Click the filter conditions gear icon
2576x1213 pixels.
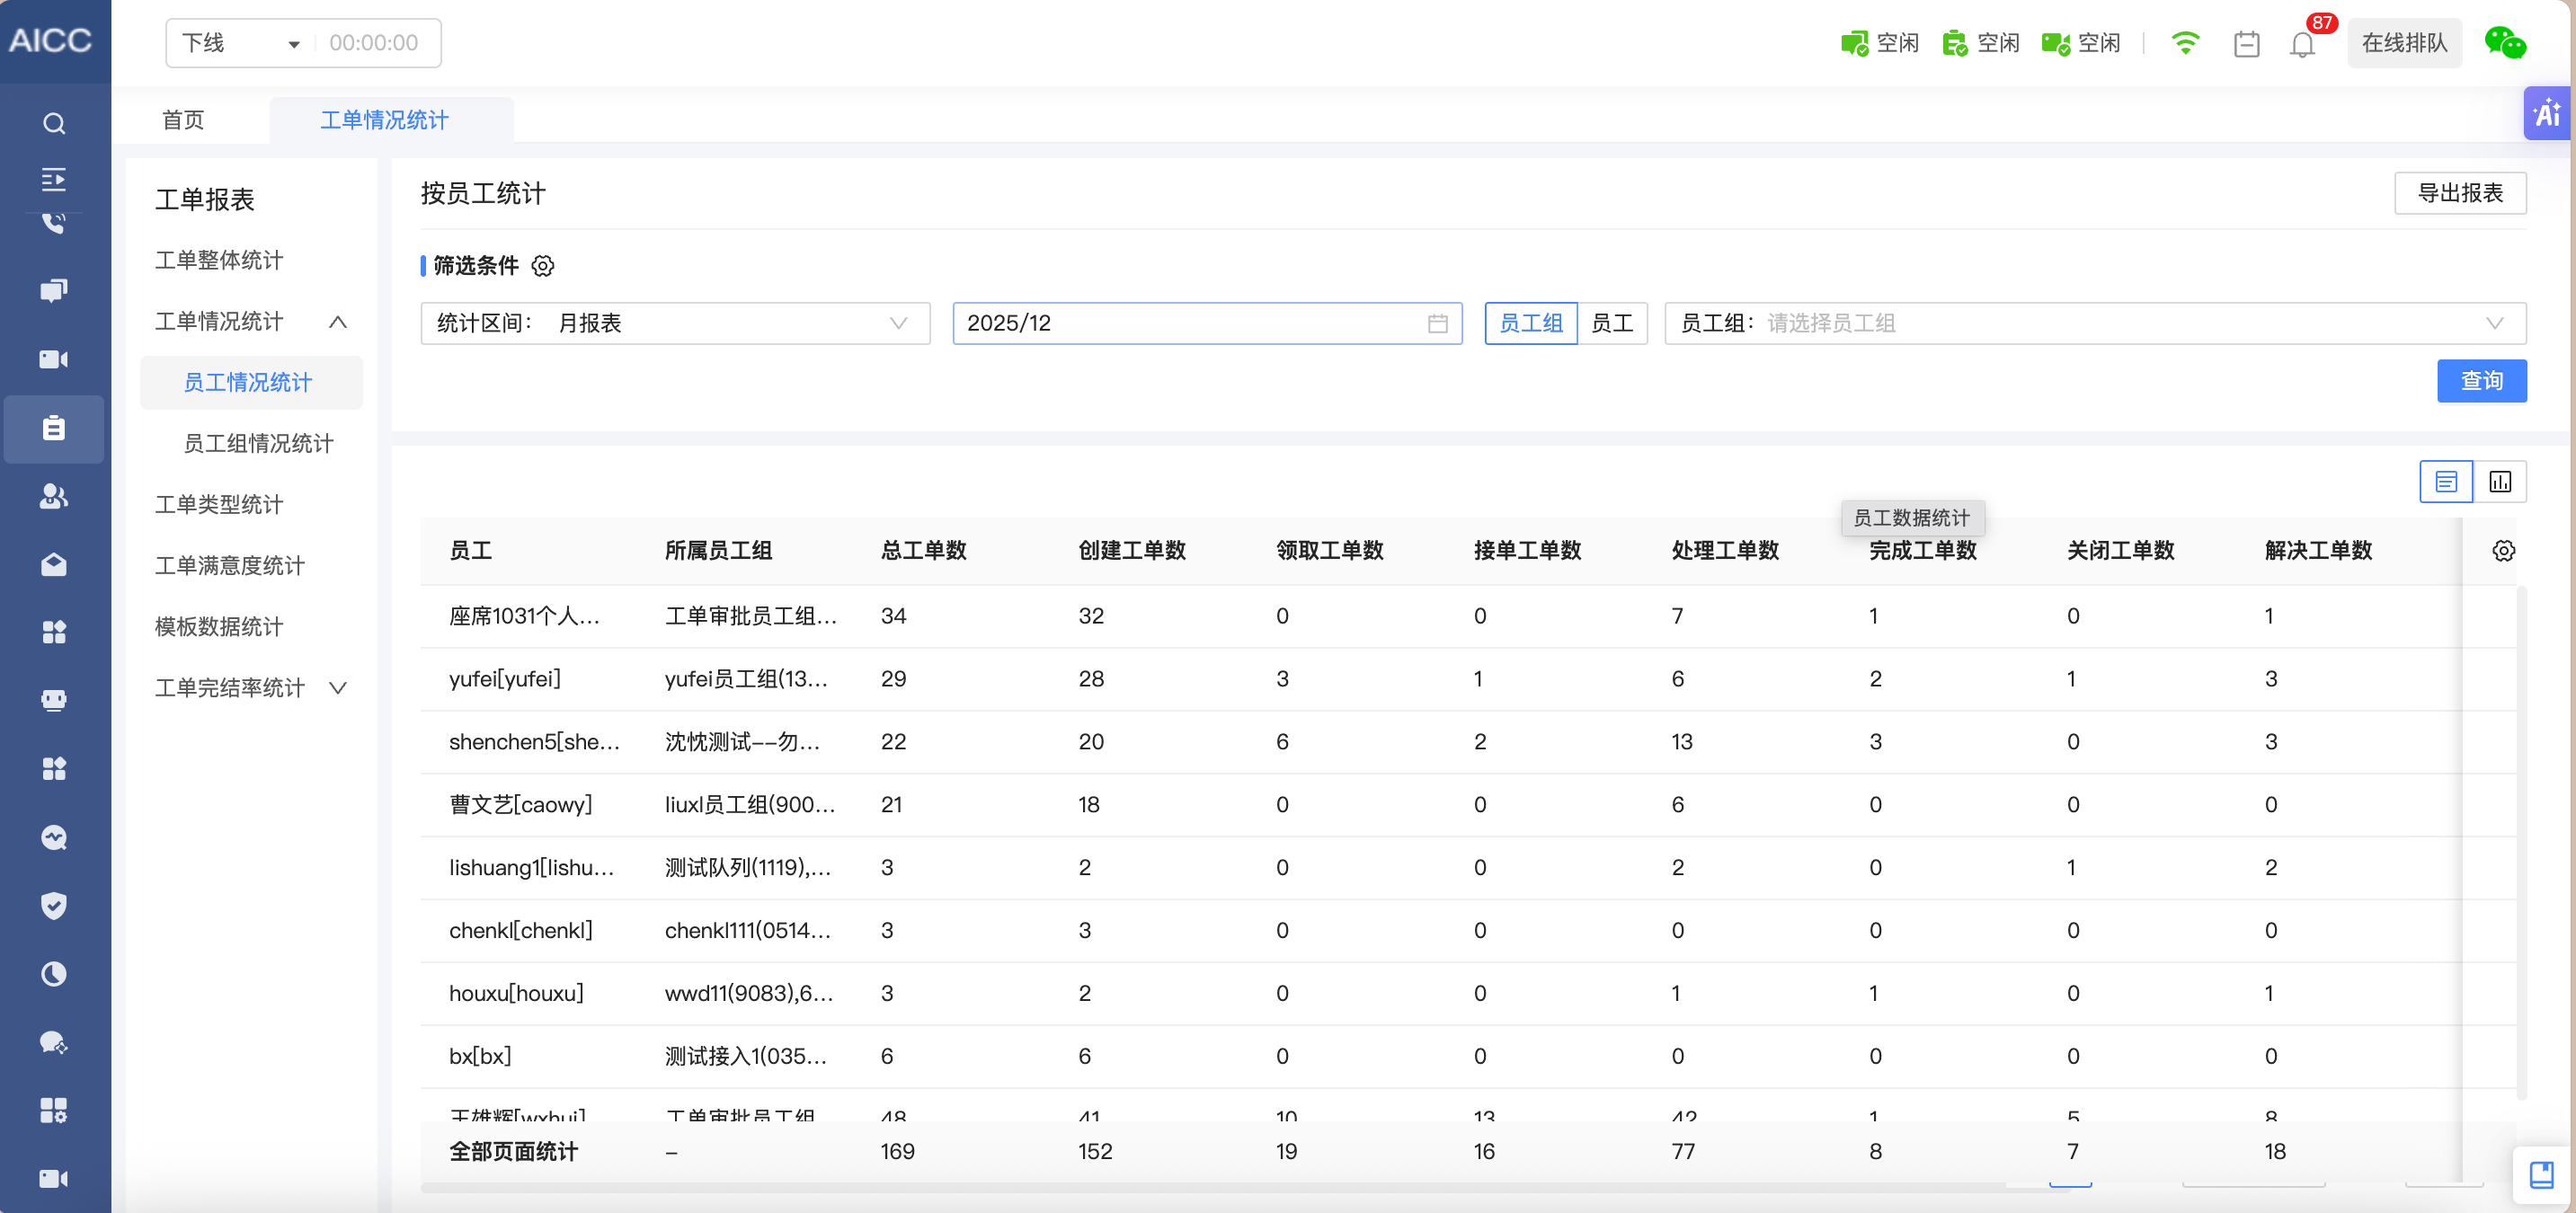coord(543,265)
